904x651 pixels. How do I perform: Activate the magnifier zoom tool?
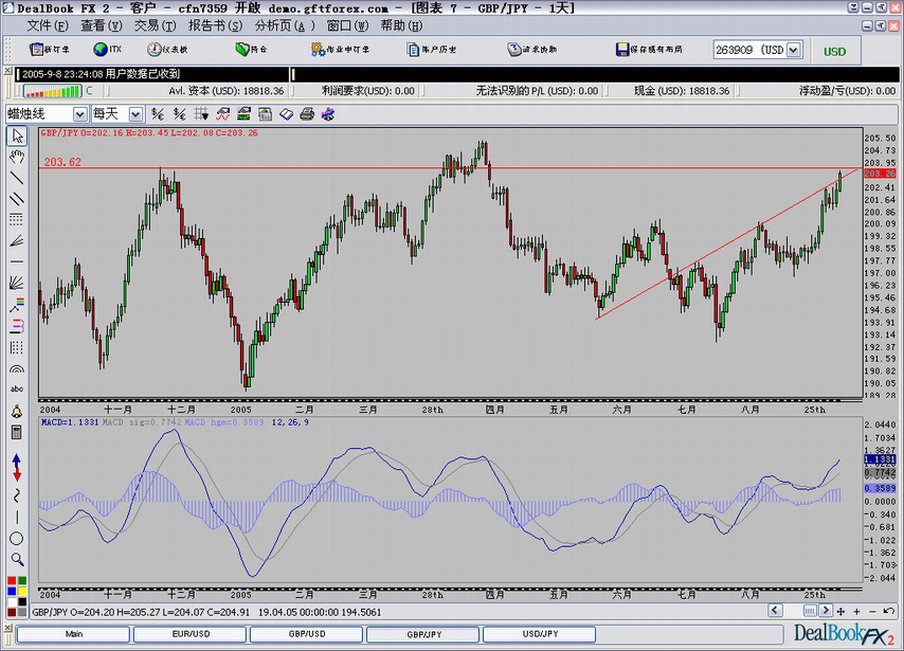point(17,559)
